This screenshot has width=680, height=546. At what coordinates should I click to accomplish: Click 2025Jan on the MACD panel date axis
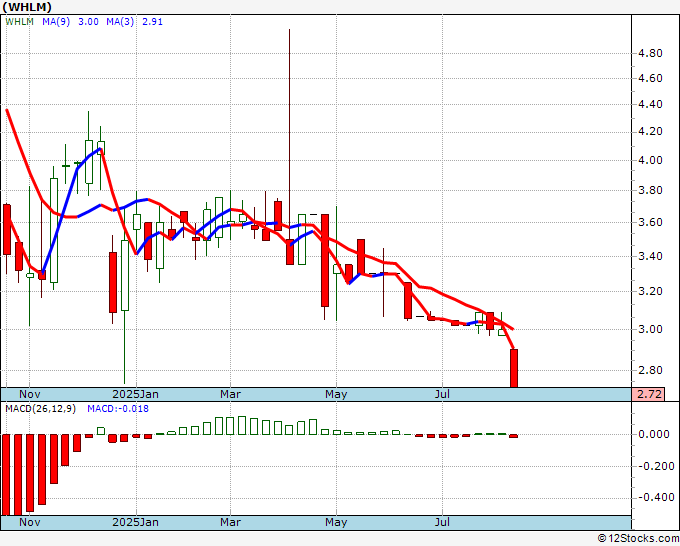pyautogui.click(x=135, y=522)
